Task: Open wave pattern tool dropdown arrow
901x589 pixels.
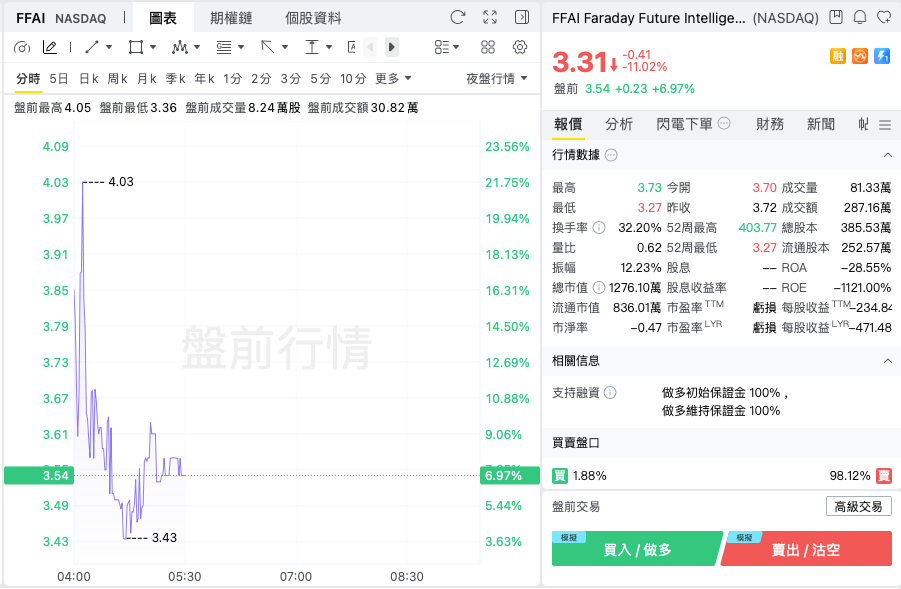Action: (x=197, y=47)
